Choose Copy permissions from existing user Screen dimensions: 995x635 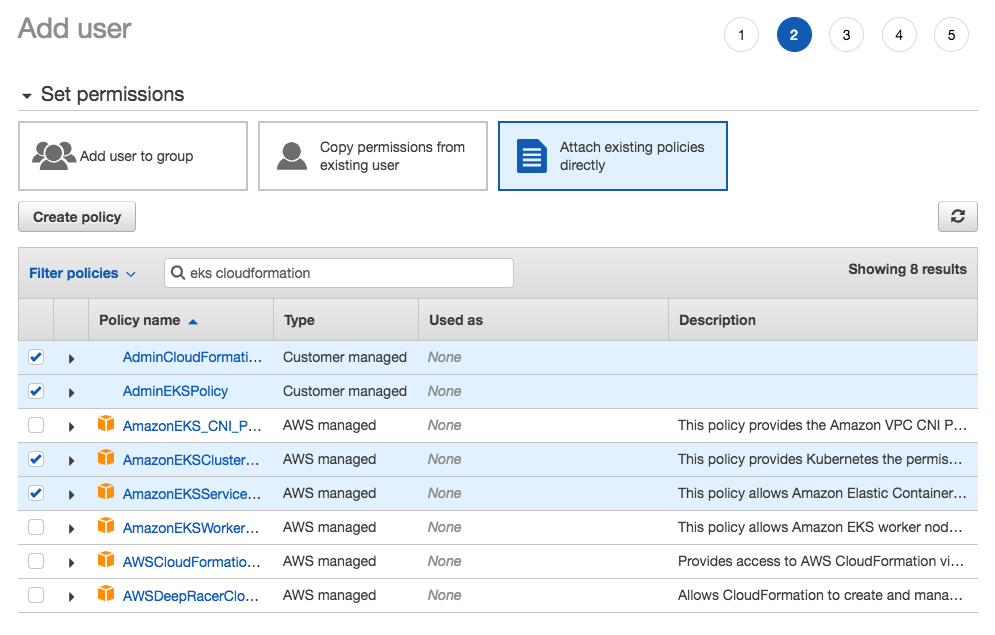coord(372,156)
